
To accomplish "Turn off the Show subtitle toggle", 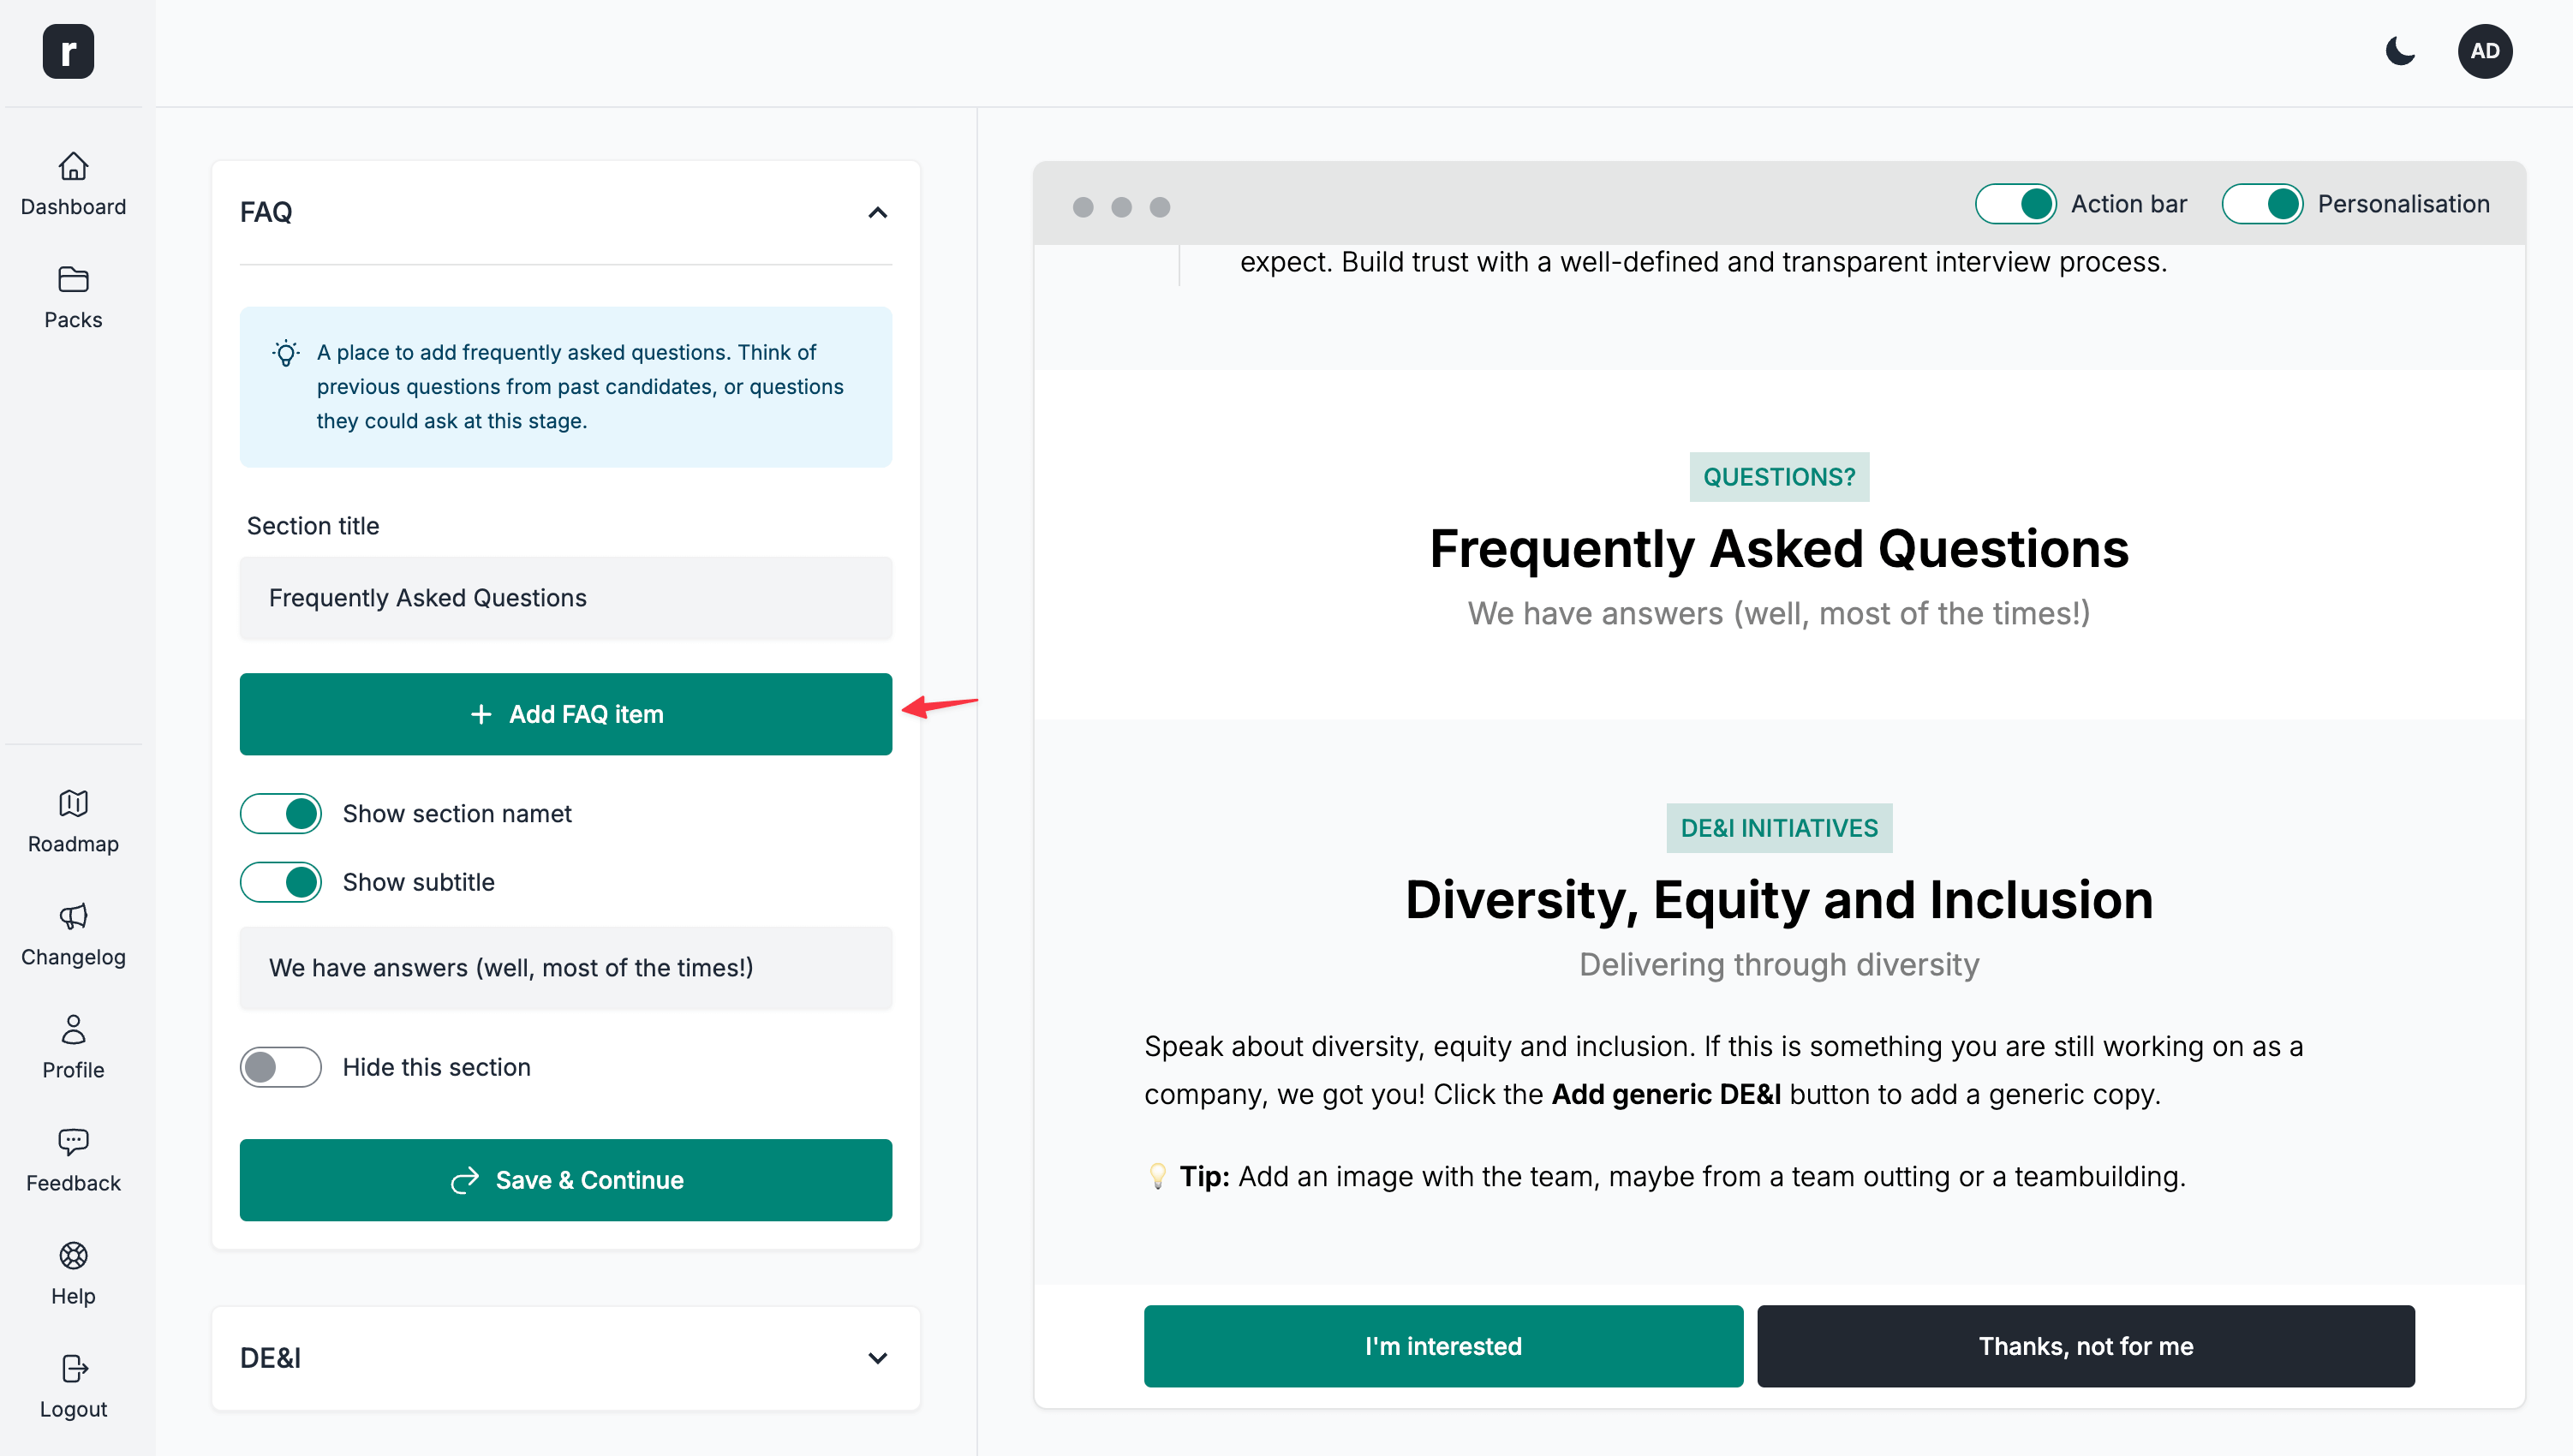I will pyautogui.click(x=281, y=881).
